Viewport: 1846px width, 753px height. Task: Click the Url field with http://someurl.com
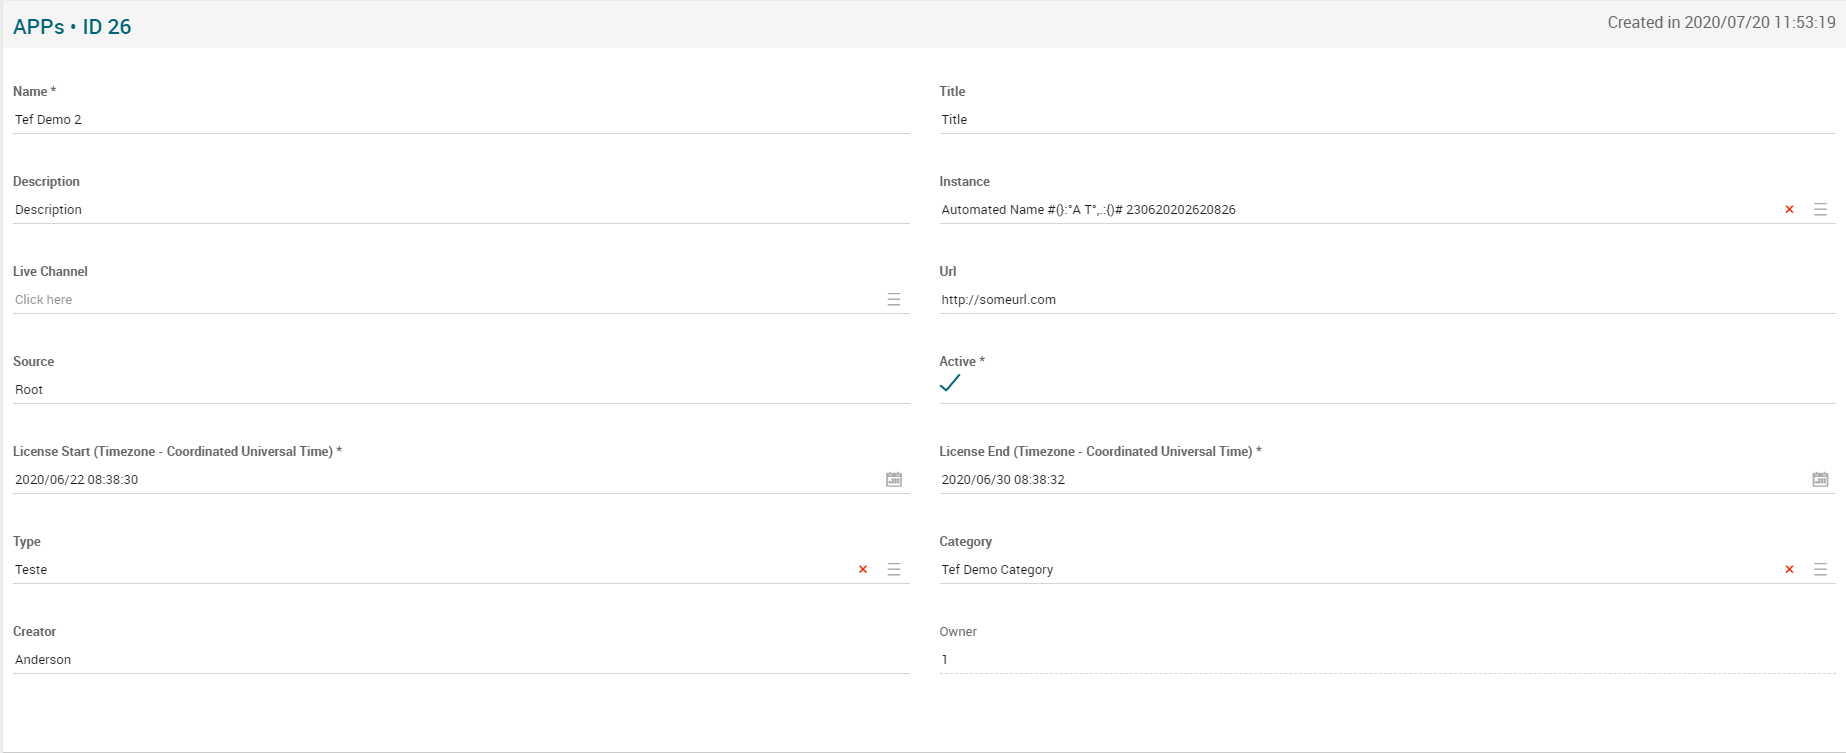[1386, 300]
